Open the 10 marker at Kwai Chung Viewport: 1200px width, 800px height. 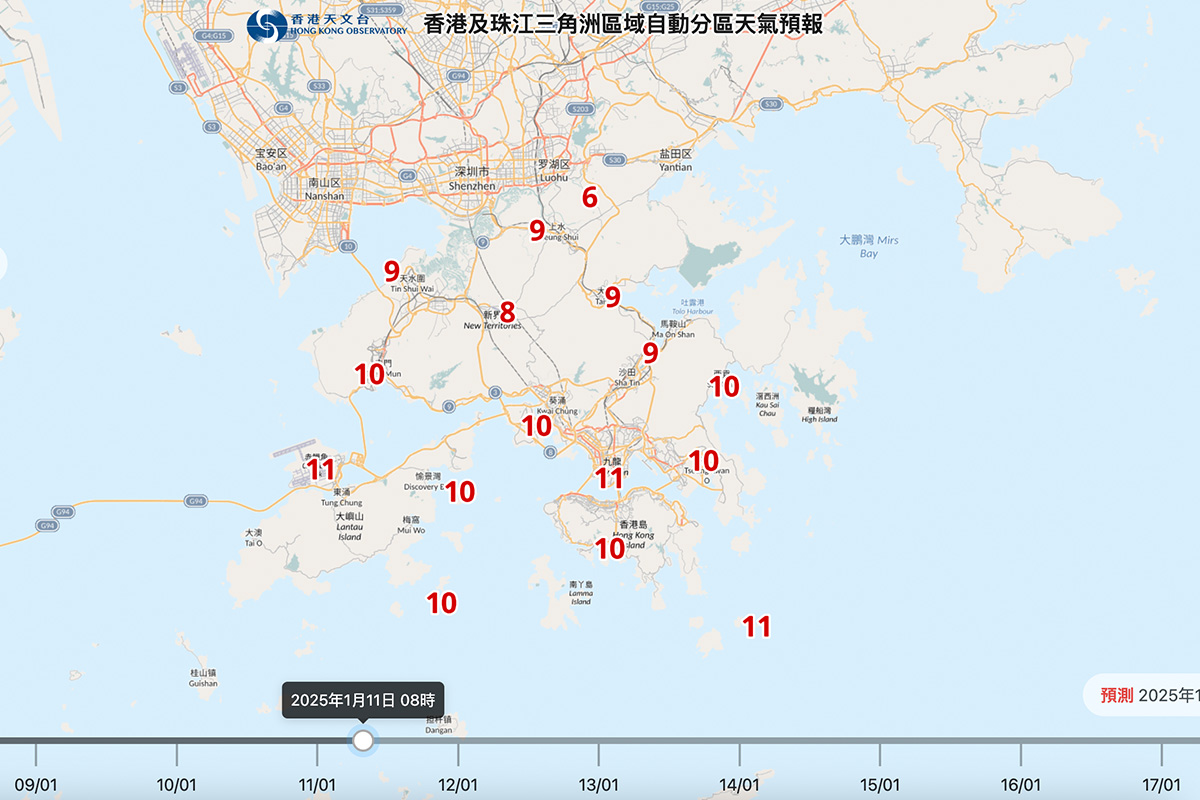(x=537, y=425)
